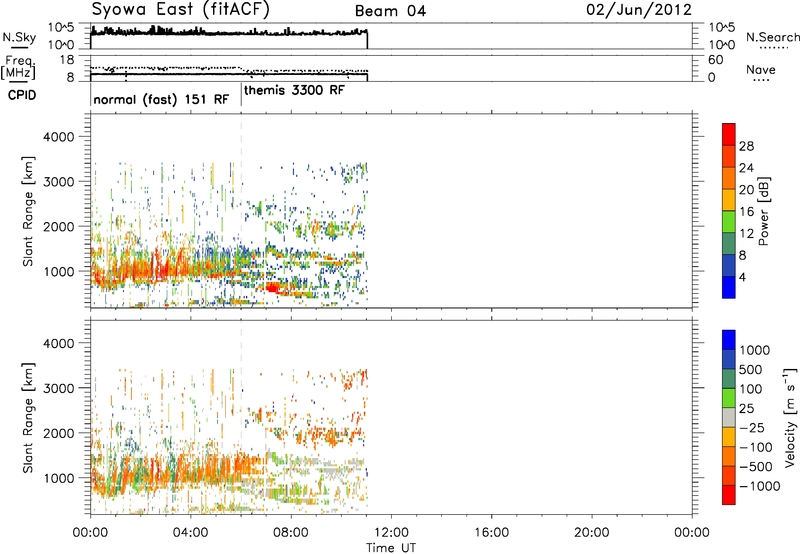Select the 'Freq. [MHz]' axis label
The width and height of the screenshot is (800, 554).
coord(18,67)
